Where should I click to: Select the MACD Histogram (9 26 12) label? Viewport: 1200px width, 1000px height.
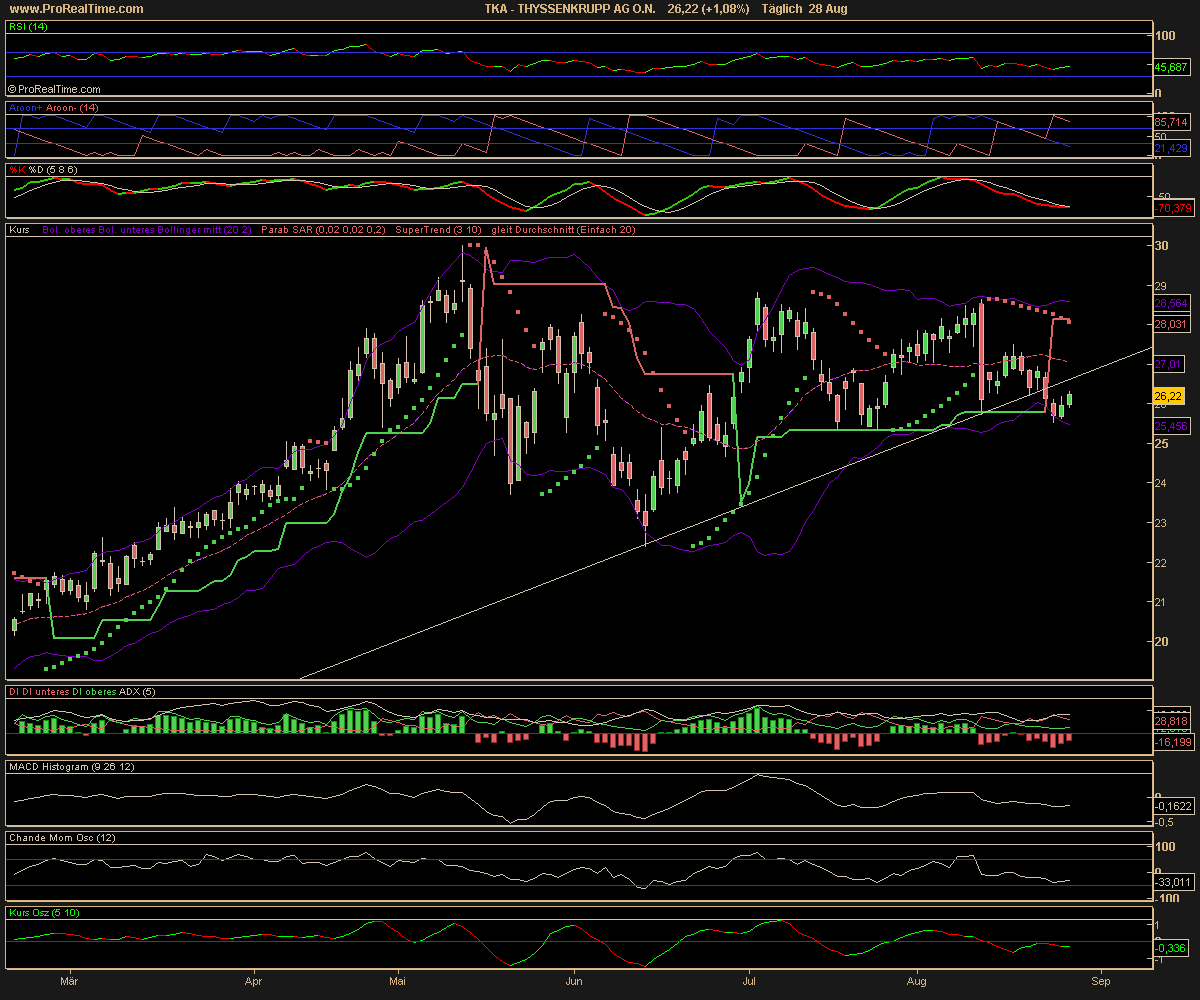pyautogui.click(x=70, y=767)
